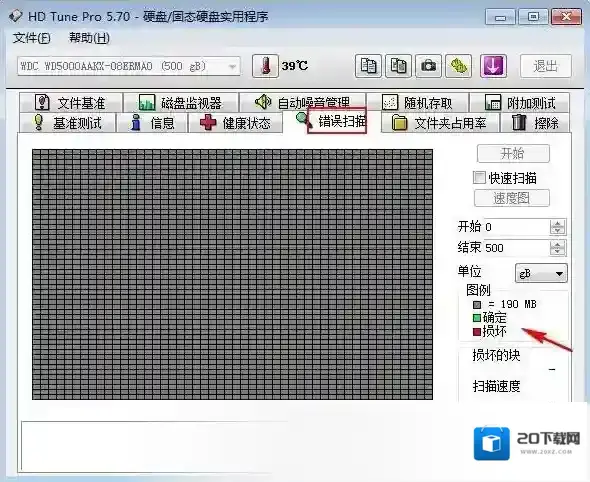Screen dimensions: 590x482
Task: Click the 开始 scan button
Action: (x=513, y=154)
